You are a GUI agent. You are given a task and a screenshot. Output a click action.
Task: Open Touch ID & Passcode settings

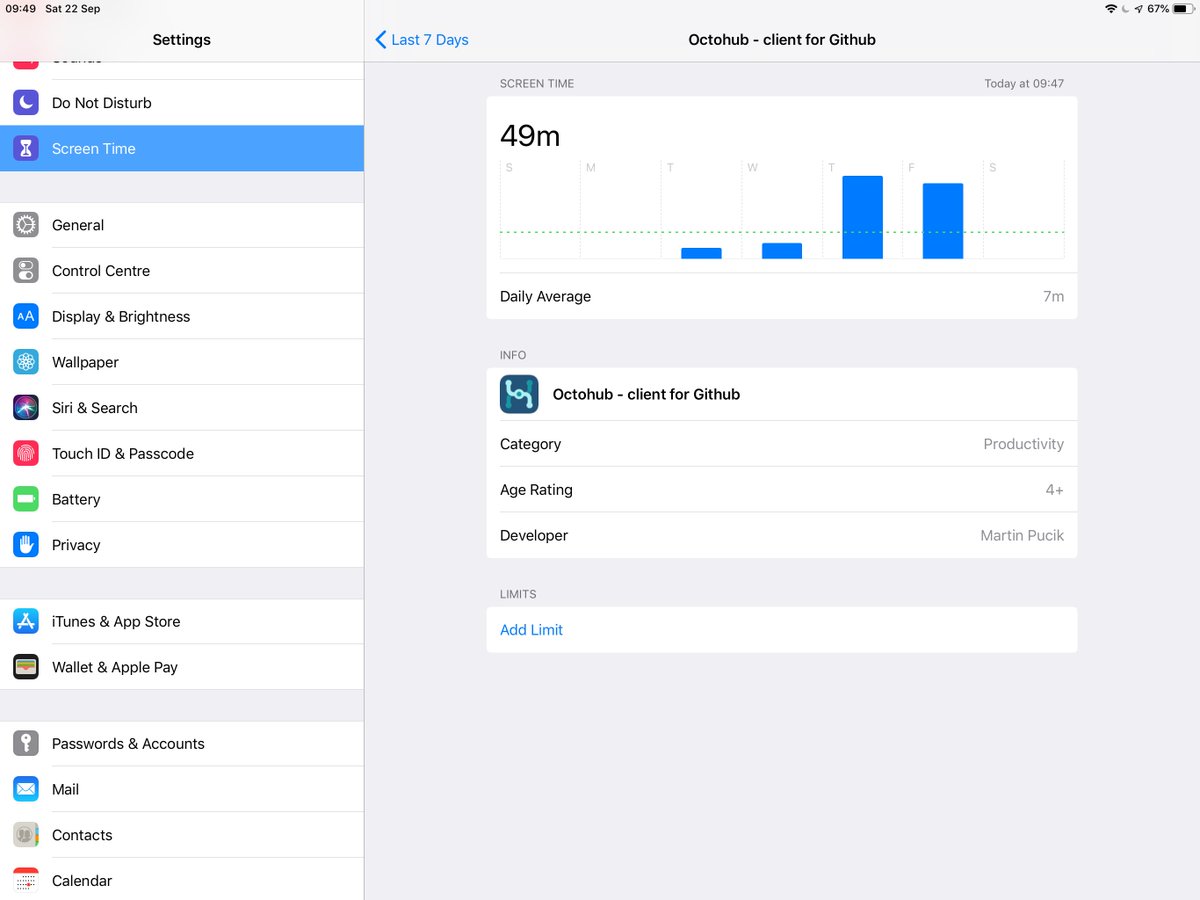[182, 453]
